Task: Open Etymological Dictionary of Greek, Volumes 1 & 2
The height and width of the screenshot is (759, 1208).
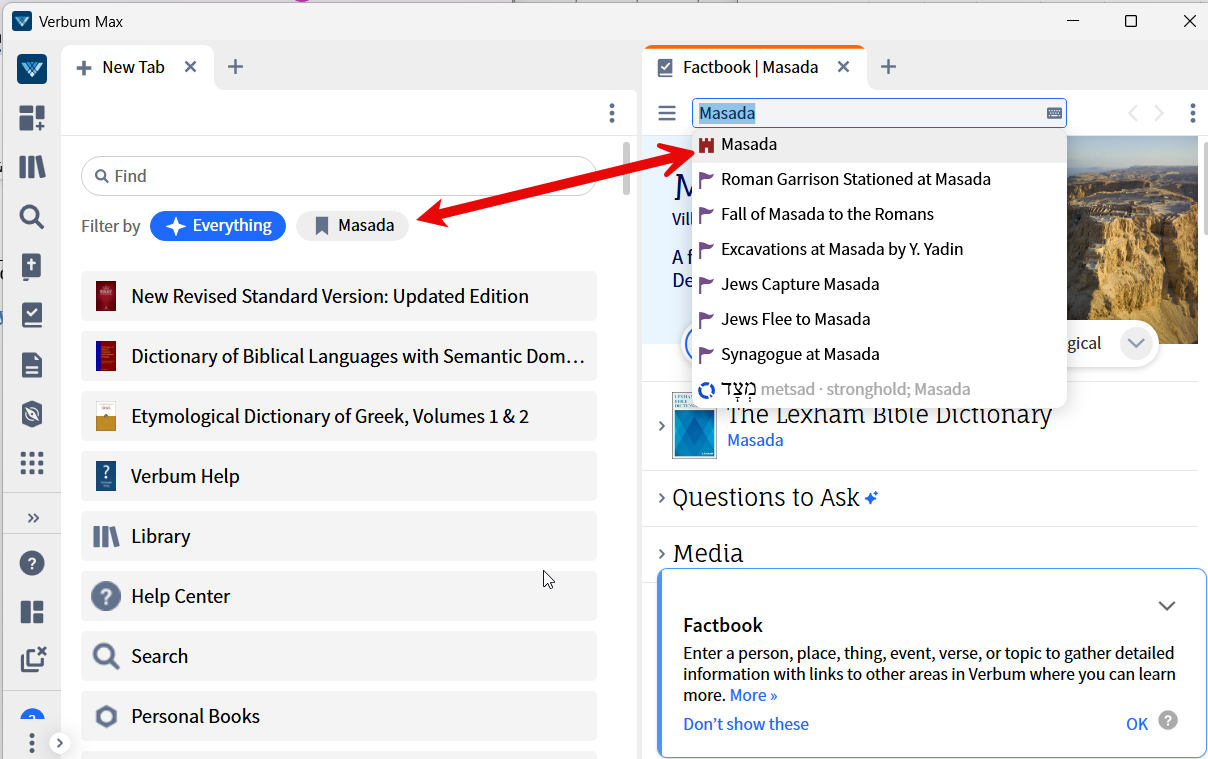Action: click(x=339, y=416)
